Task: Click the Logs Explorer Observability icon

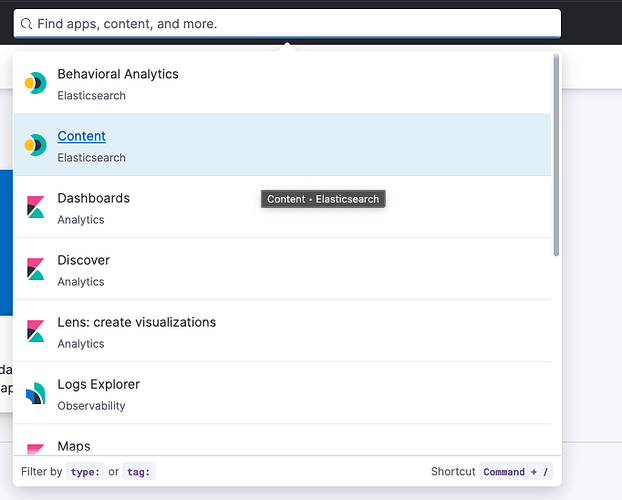Action: click(x=36, y=394)
